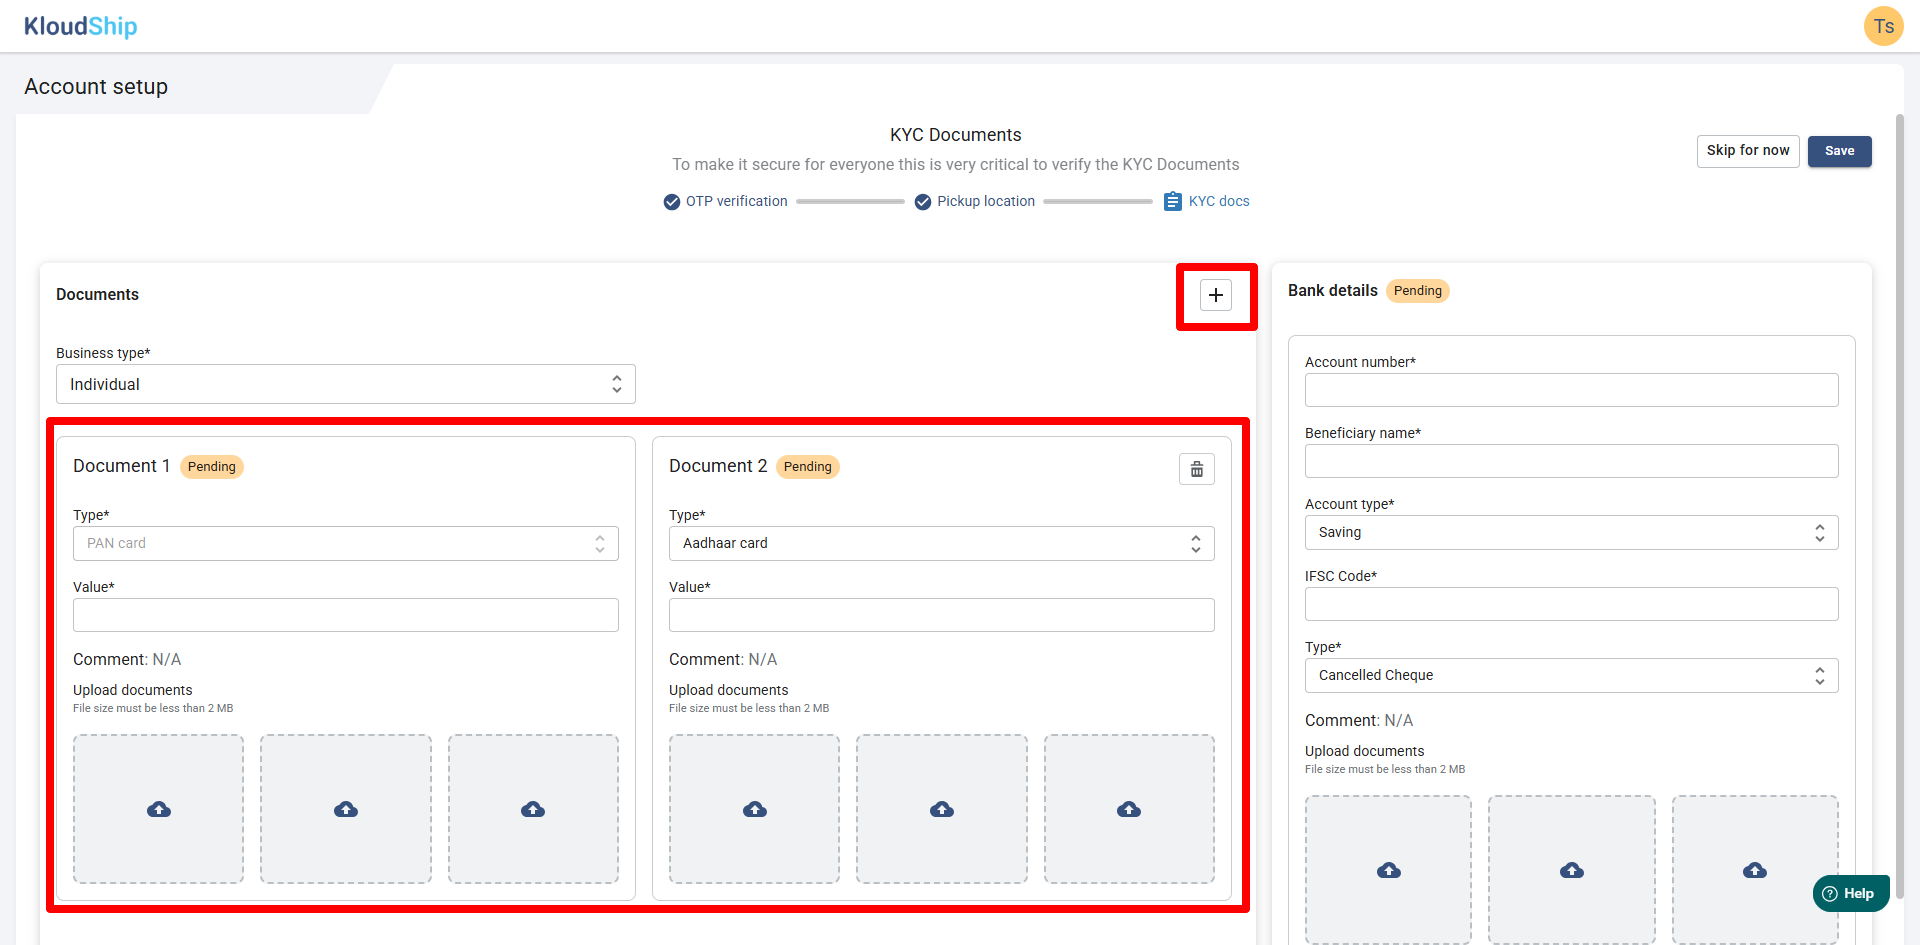Click the KloudShip logo
This screenshot has width=1920, height=945.
[80, 26]
